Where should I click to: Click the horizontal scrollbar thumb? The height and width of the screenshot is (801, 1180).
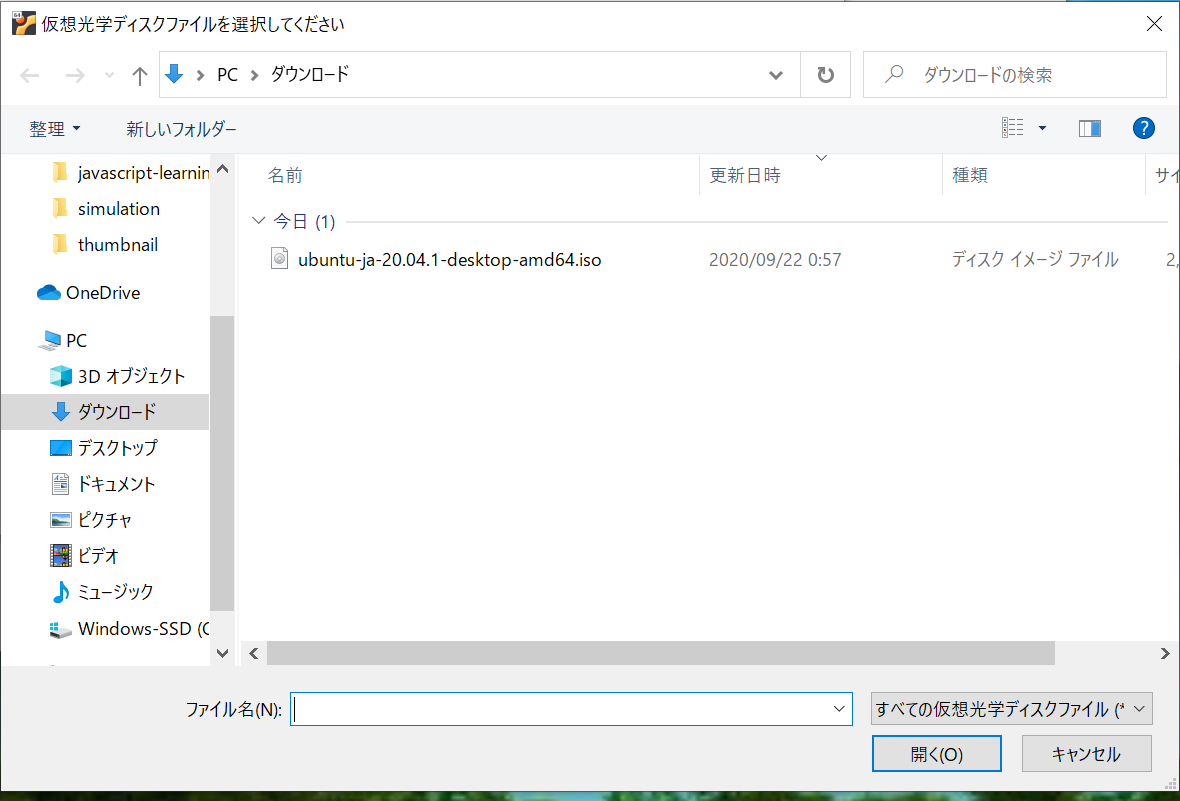point(661,653)
